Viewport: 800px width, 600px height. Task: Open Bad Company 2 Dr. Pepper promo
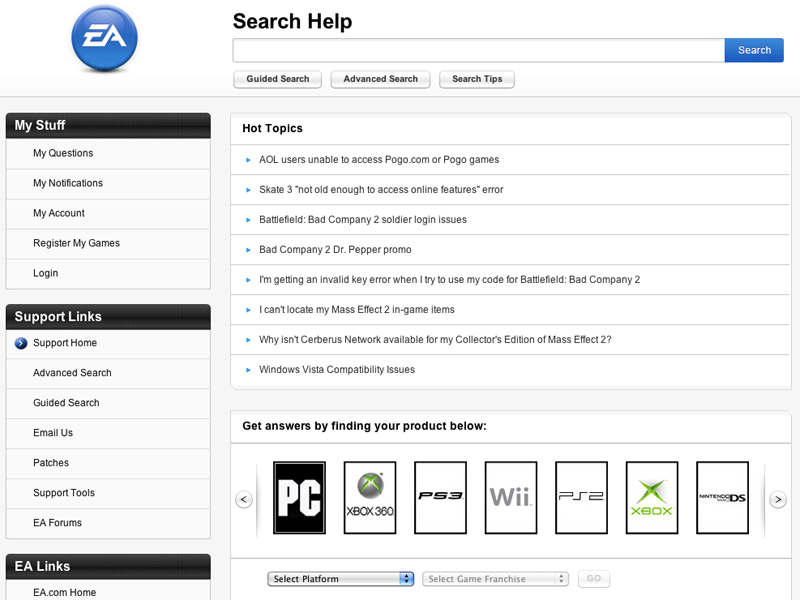(x=335, y=249)
